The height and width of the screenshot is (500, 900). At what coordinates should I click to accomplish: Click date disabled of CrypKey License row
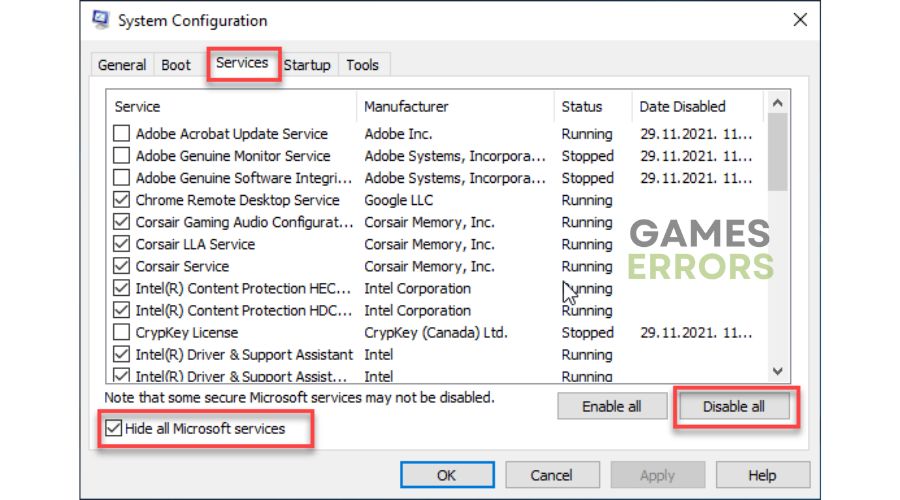pos(696,332)
